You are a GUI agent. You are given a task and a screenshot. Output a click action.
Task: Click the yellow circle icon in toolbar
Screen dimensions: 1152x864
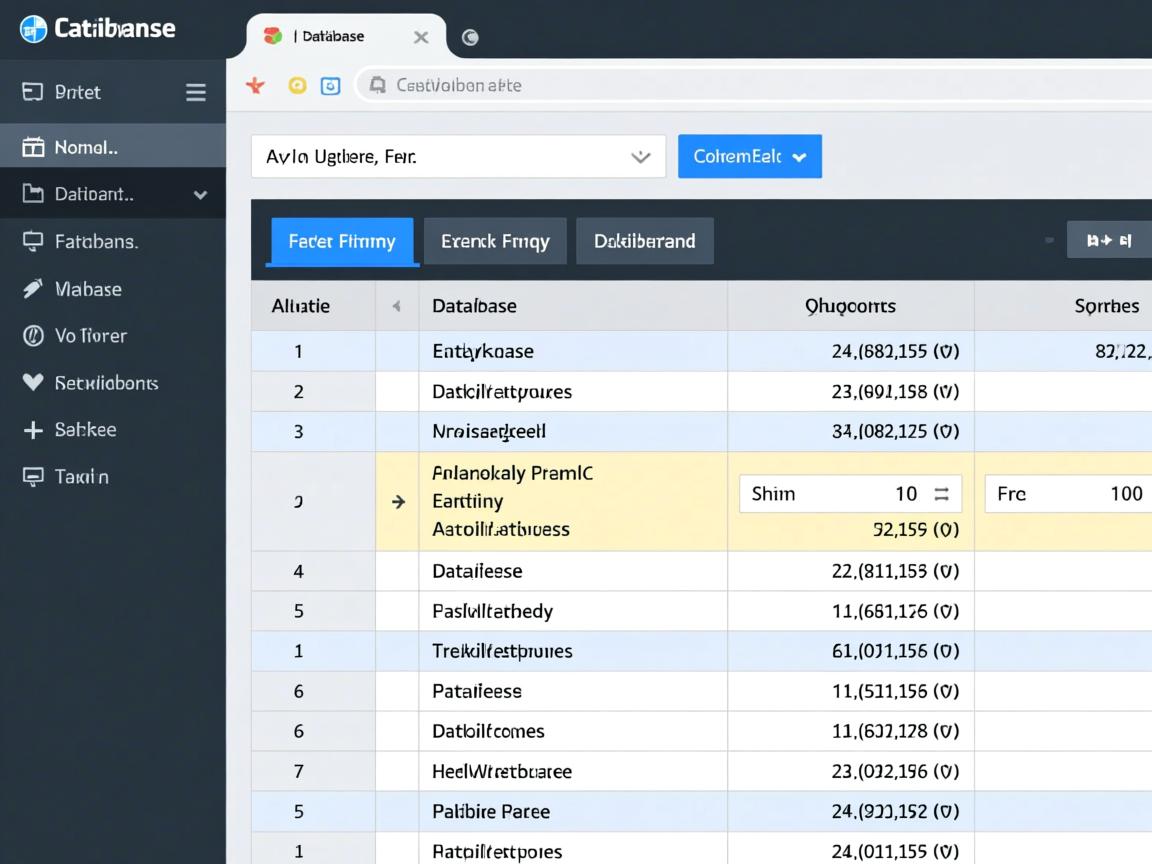tap(297, 86)
